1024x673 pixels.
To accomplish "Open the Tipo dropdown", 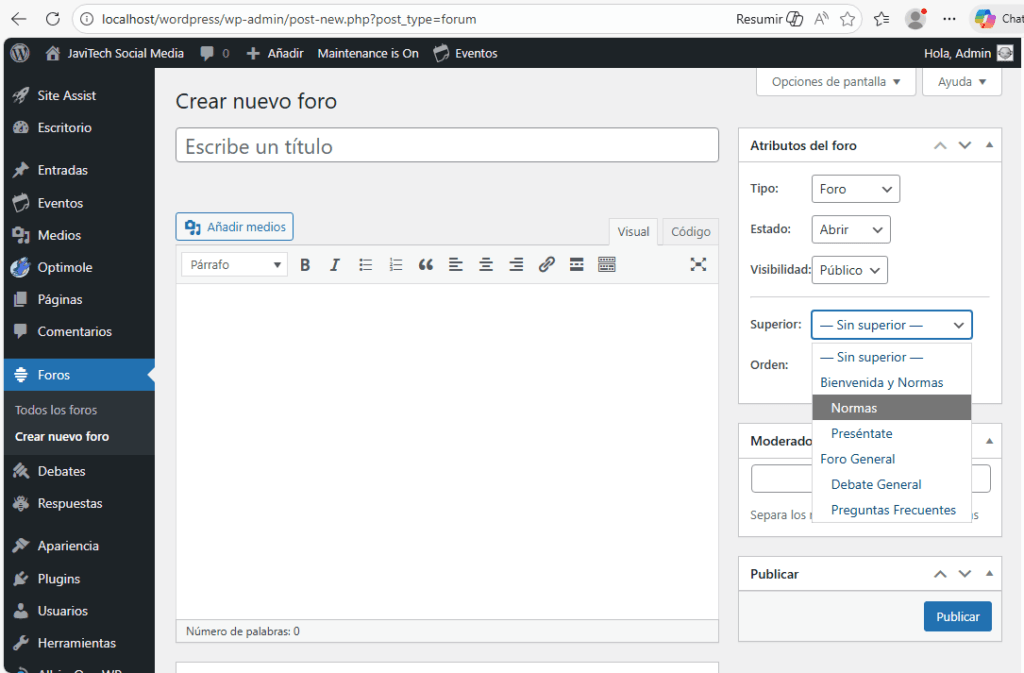I will click(x=855, y=189).
